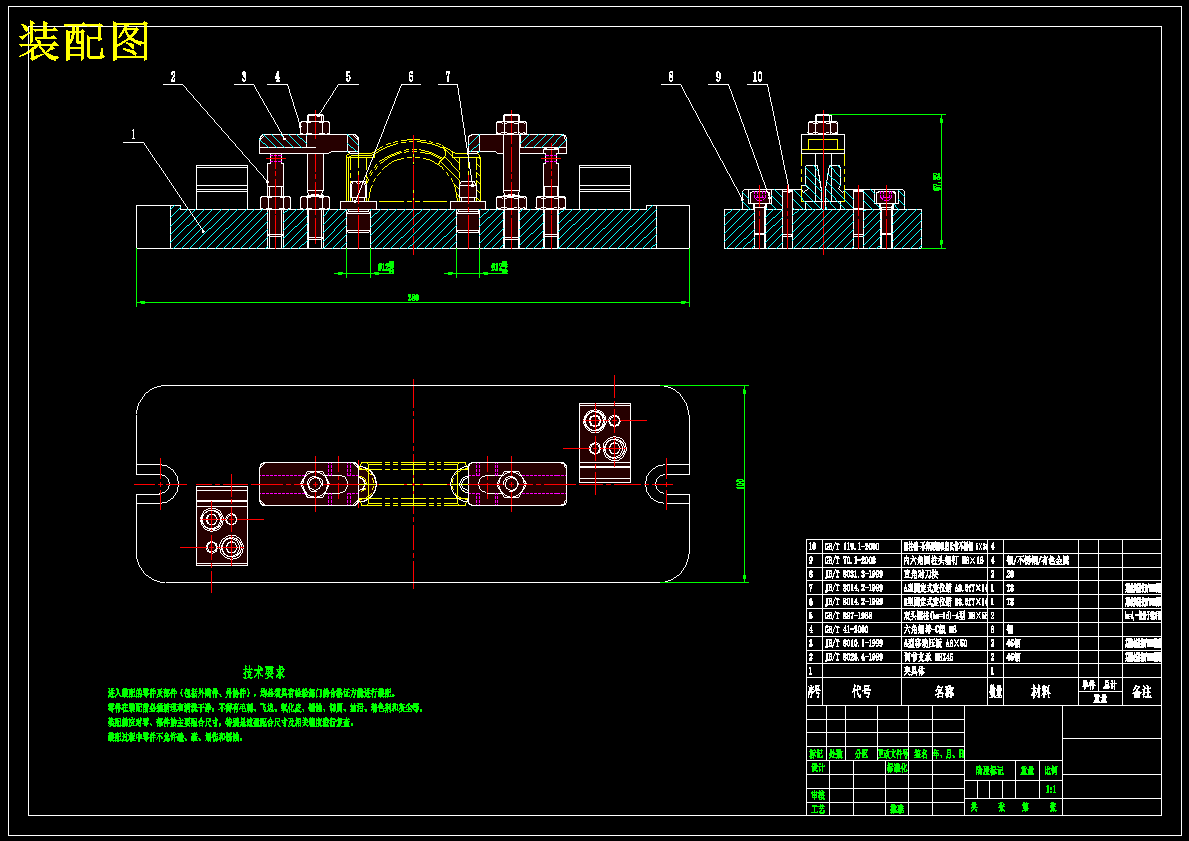Click the JB/T 8010.1-1999 standard code cell
The image size is (1189, 841).
pos(853,643)
